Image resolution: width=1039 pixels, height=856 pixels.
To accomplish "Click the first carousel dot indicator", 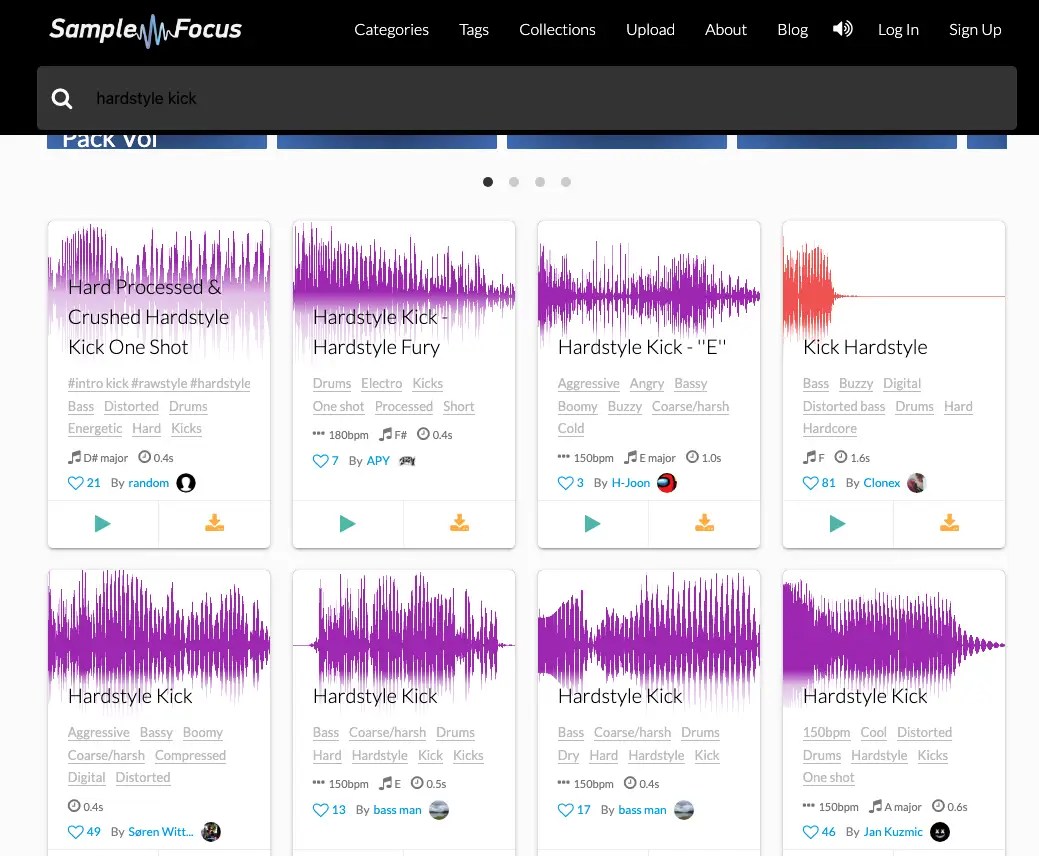I will pos(488,182).
